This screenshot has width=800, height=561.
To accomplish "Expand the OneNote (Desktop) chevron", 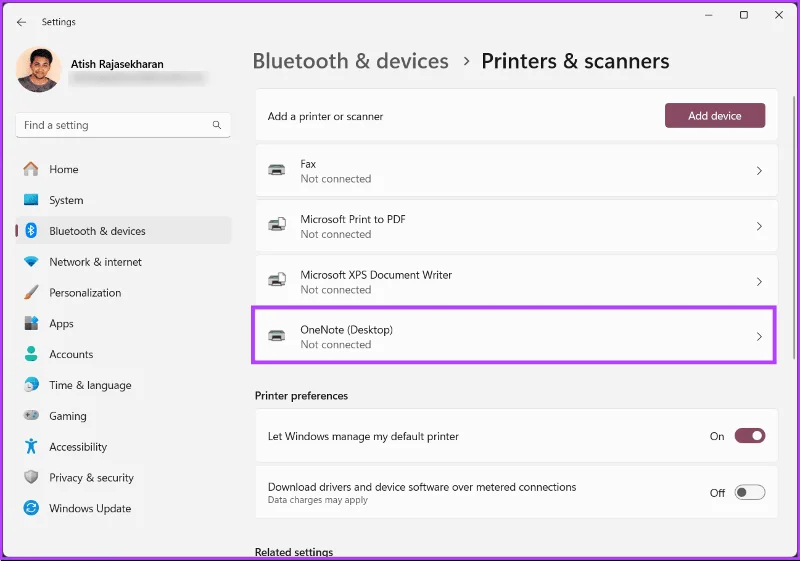I will 759,337.
